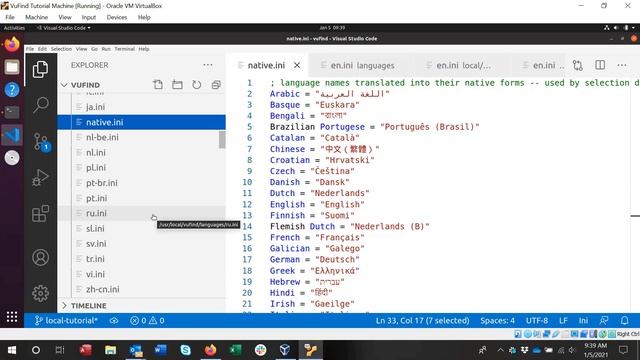The image size is (640, 360).
Task: Open zh-cn.ini in Explorer
Action: coord(141,289)
